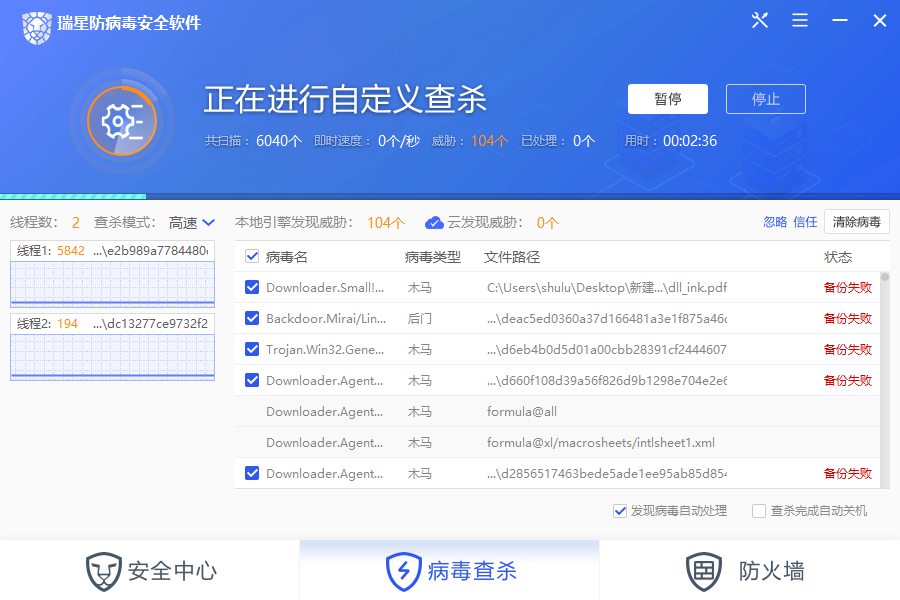Click the threat list vertical scrollbar
The height and width of the screenshot is (600, 900).
coord(885,380)
